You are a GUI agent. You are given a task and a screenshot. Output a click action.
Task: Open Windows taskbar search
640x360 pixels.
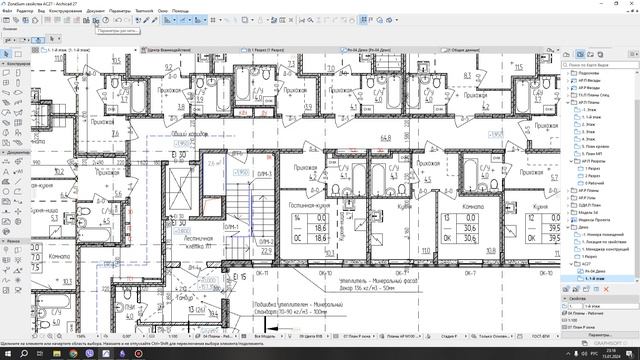tap(24, 353)
